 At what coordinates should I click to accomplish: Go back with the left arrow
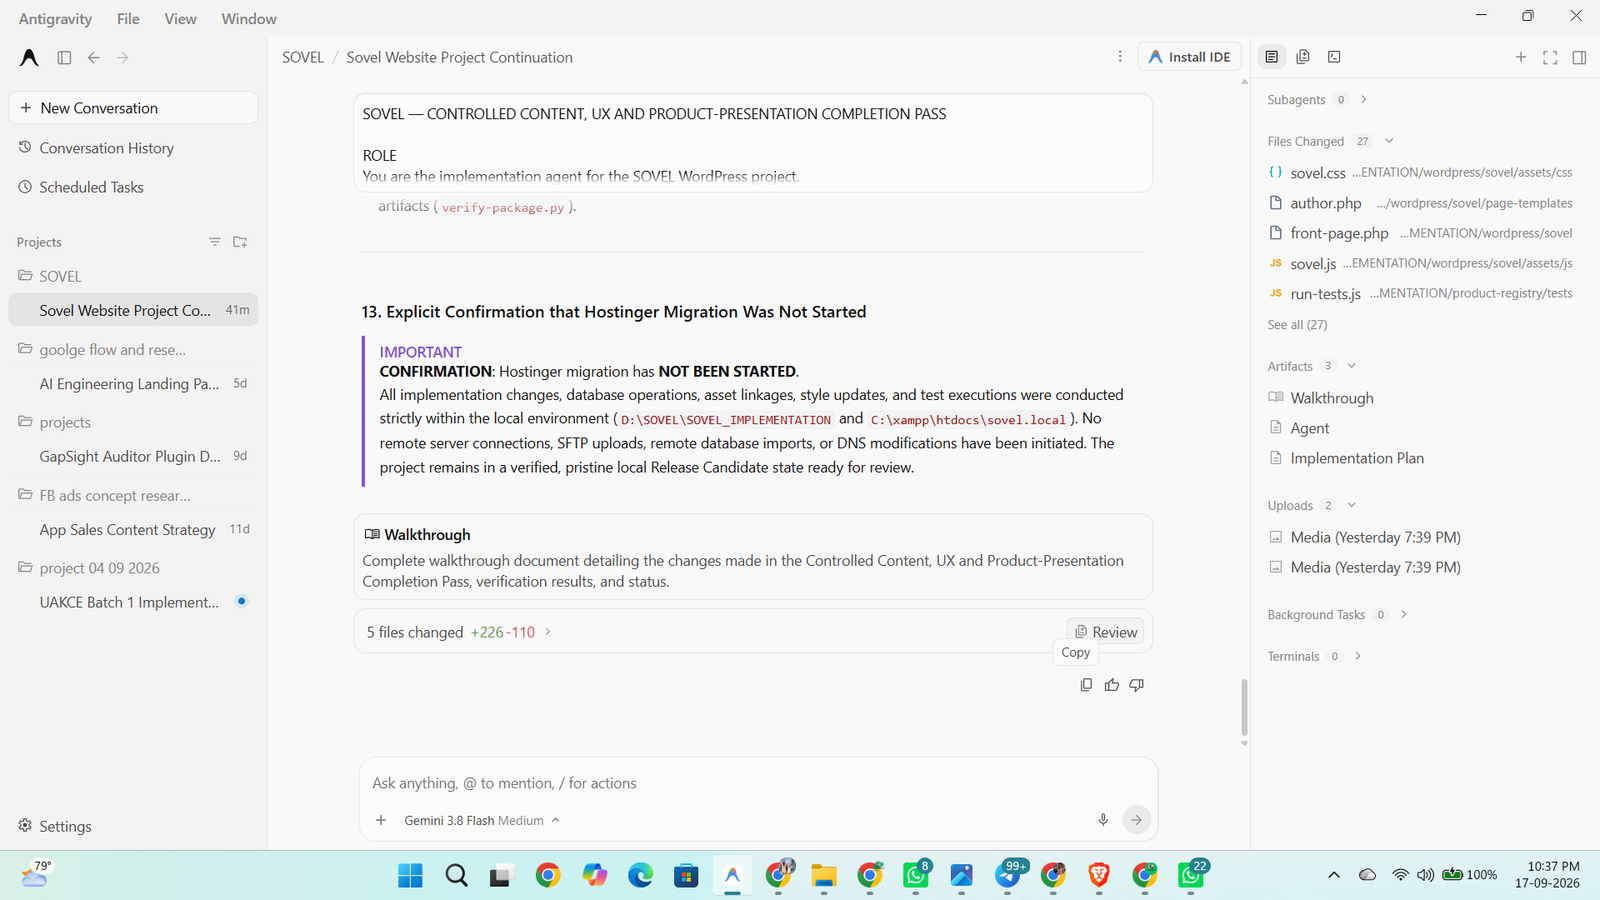[93, 58]
